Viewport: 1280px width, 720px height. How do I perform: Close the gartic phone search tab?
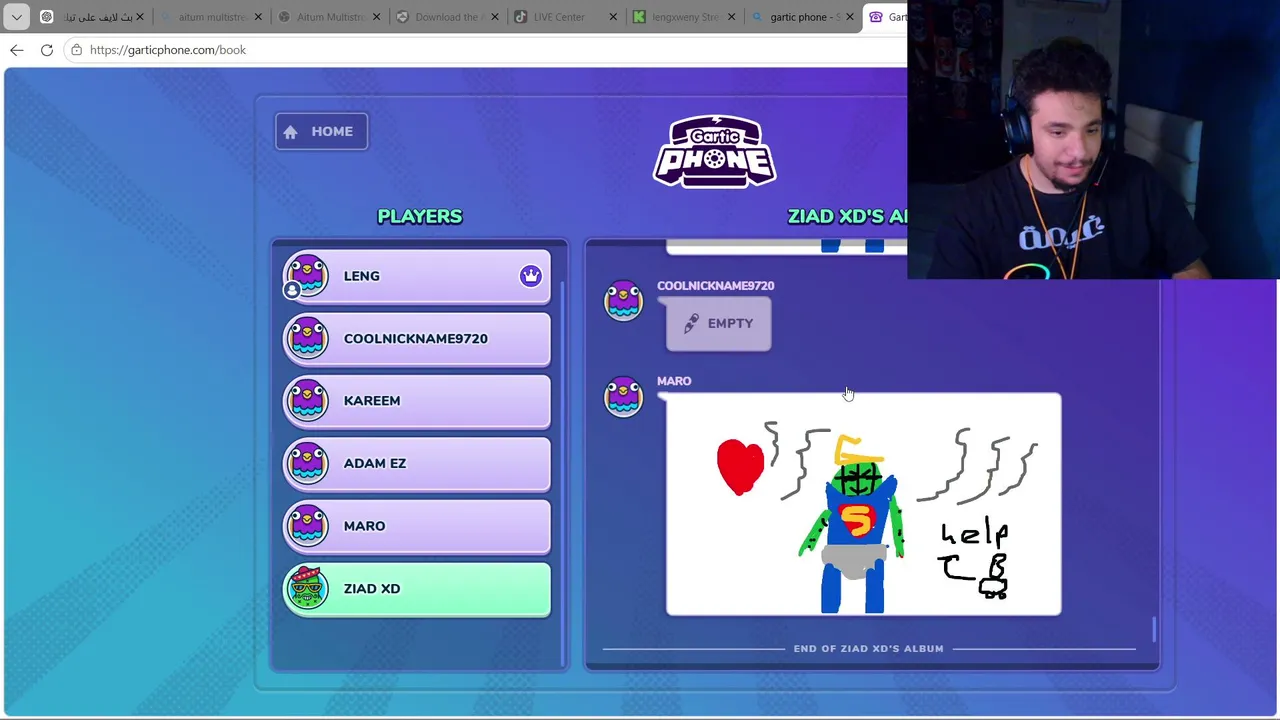(849, 17)
